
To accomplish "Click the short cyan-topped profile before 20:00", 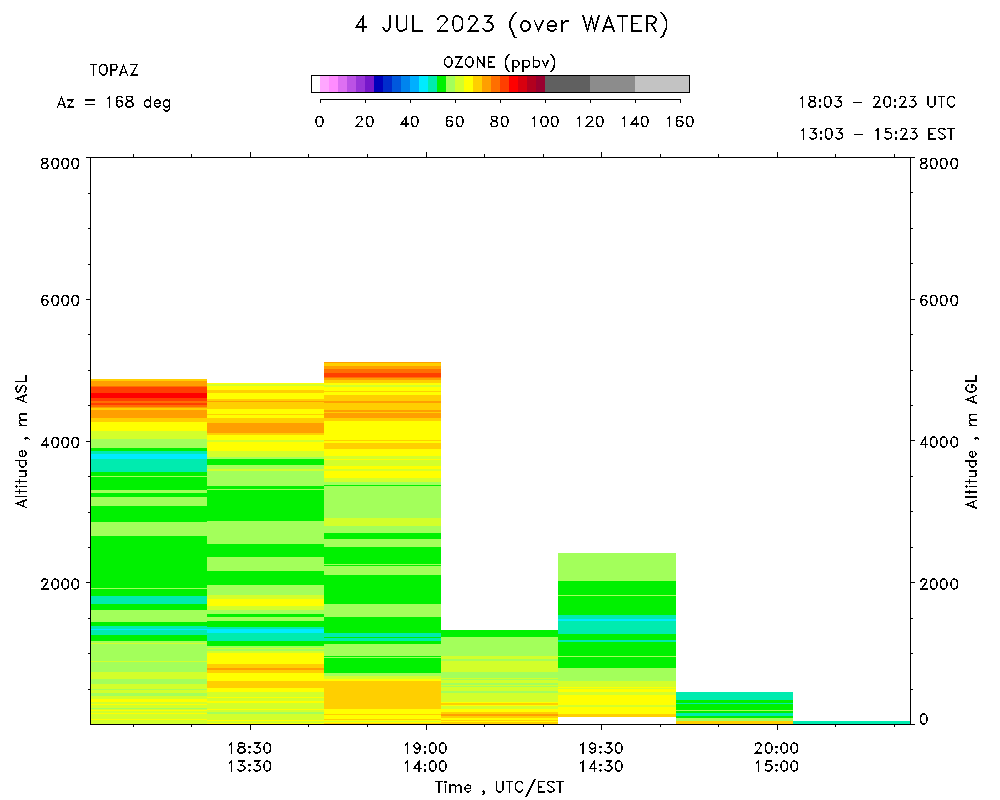I will point(734,707).
